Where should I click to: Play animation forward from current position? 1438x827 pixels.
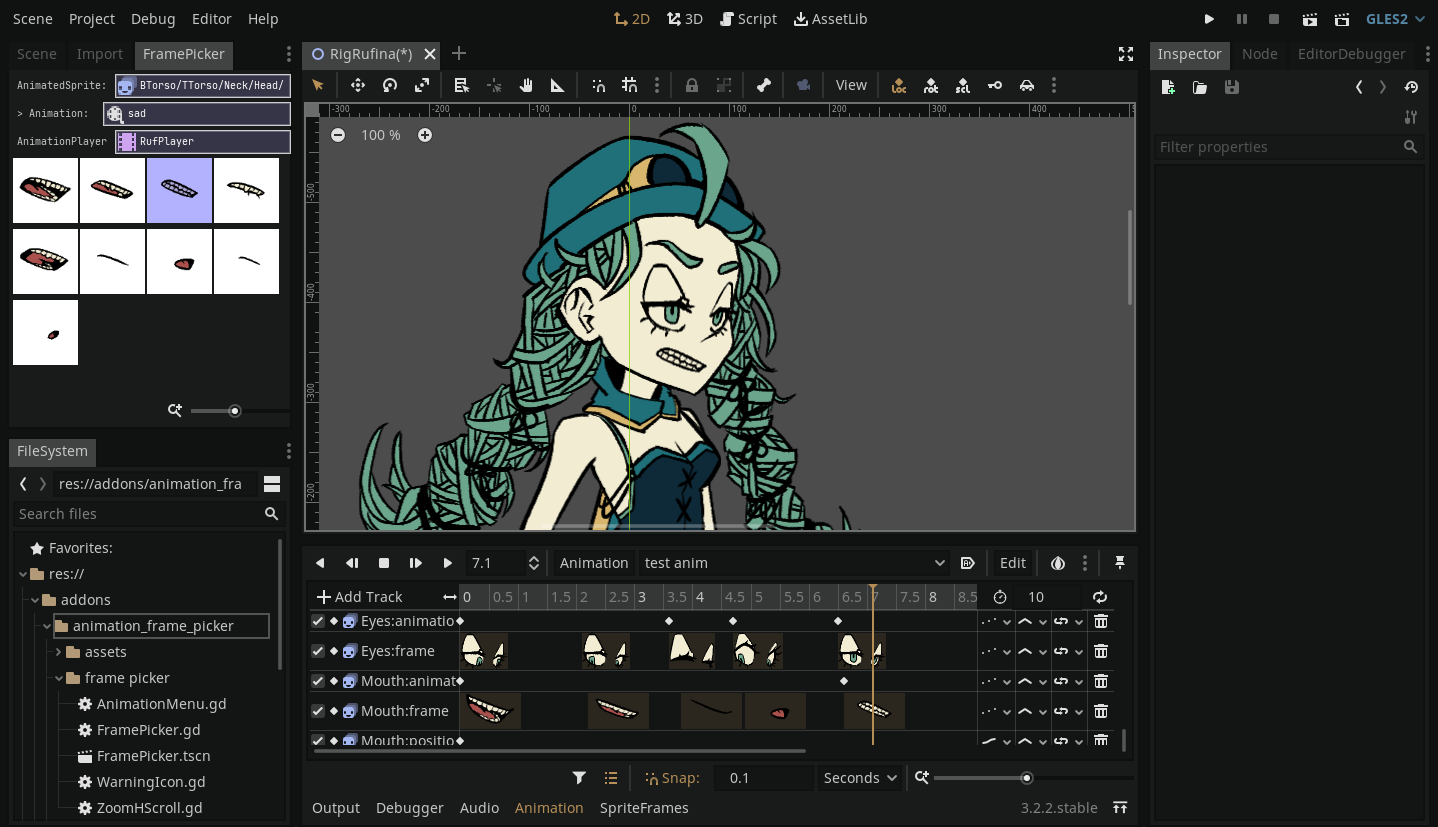[x=447, y=563]
